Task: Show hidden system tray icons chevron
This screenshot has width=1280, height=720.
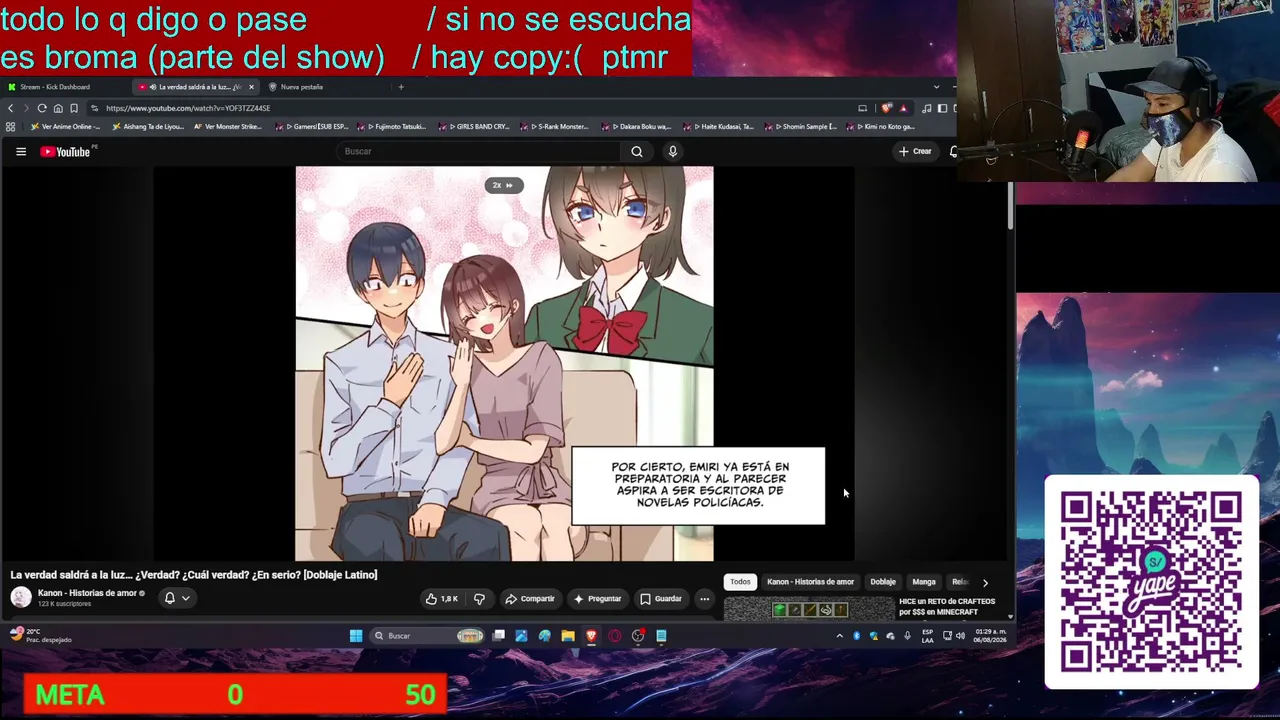Action: click(x=839, y=636)
